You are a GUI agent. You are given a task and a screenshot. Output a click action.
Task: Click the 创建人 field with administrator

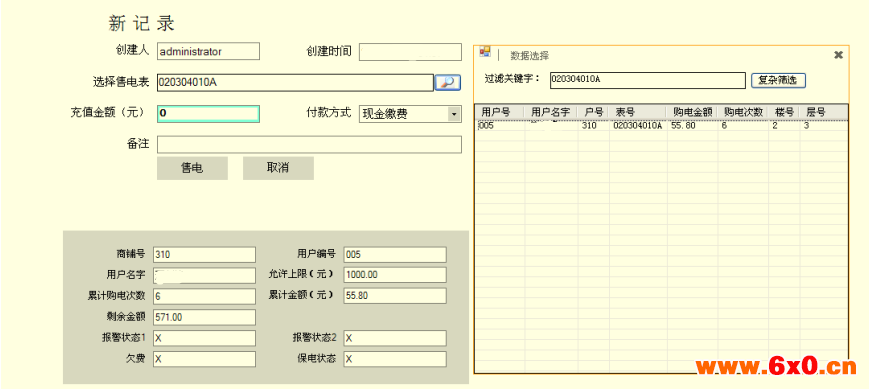[208, 52]
